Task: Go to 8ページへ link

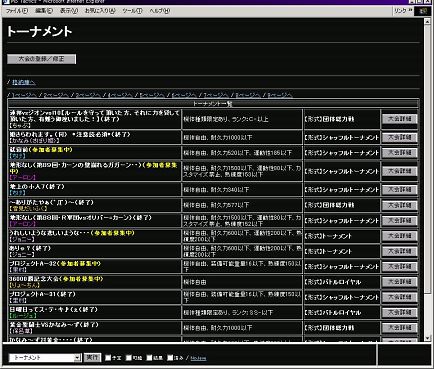Action: click(x=248, y=95)
